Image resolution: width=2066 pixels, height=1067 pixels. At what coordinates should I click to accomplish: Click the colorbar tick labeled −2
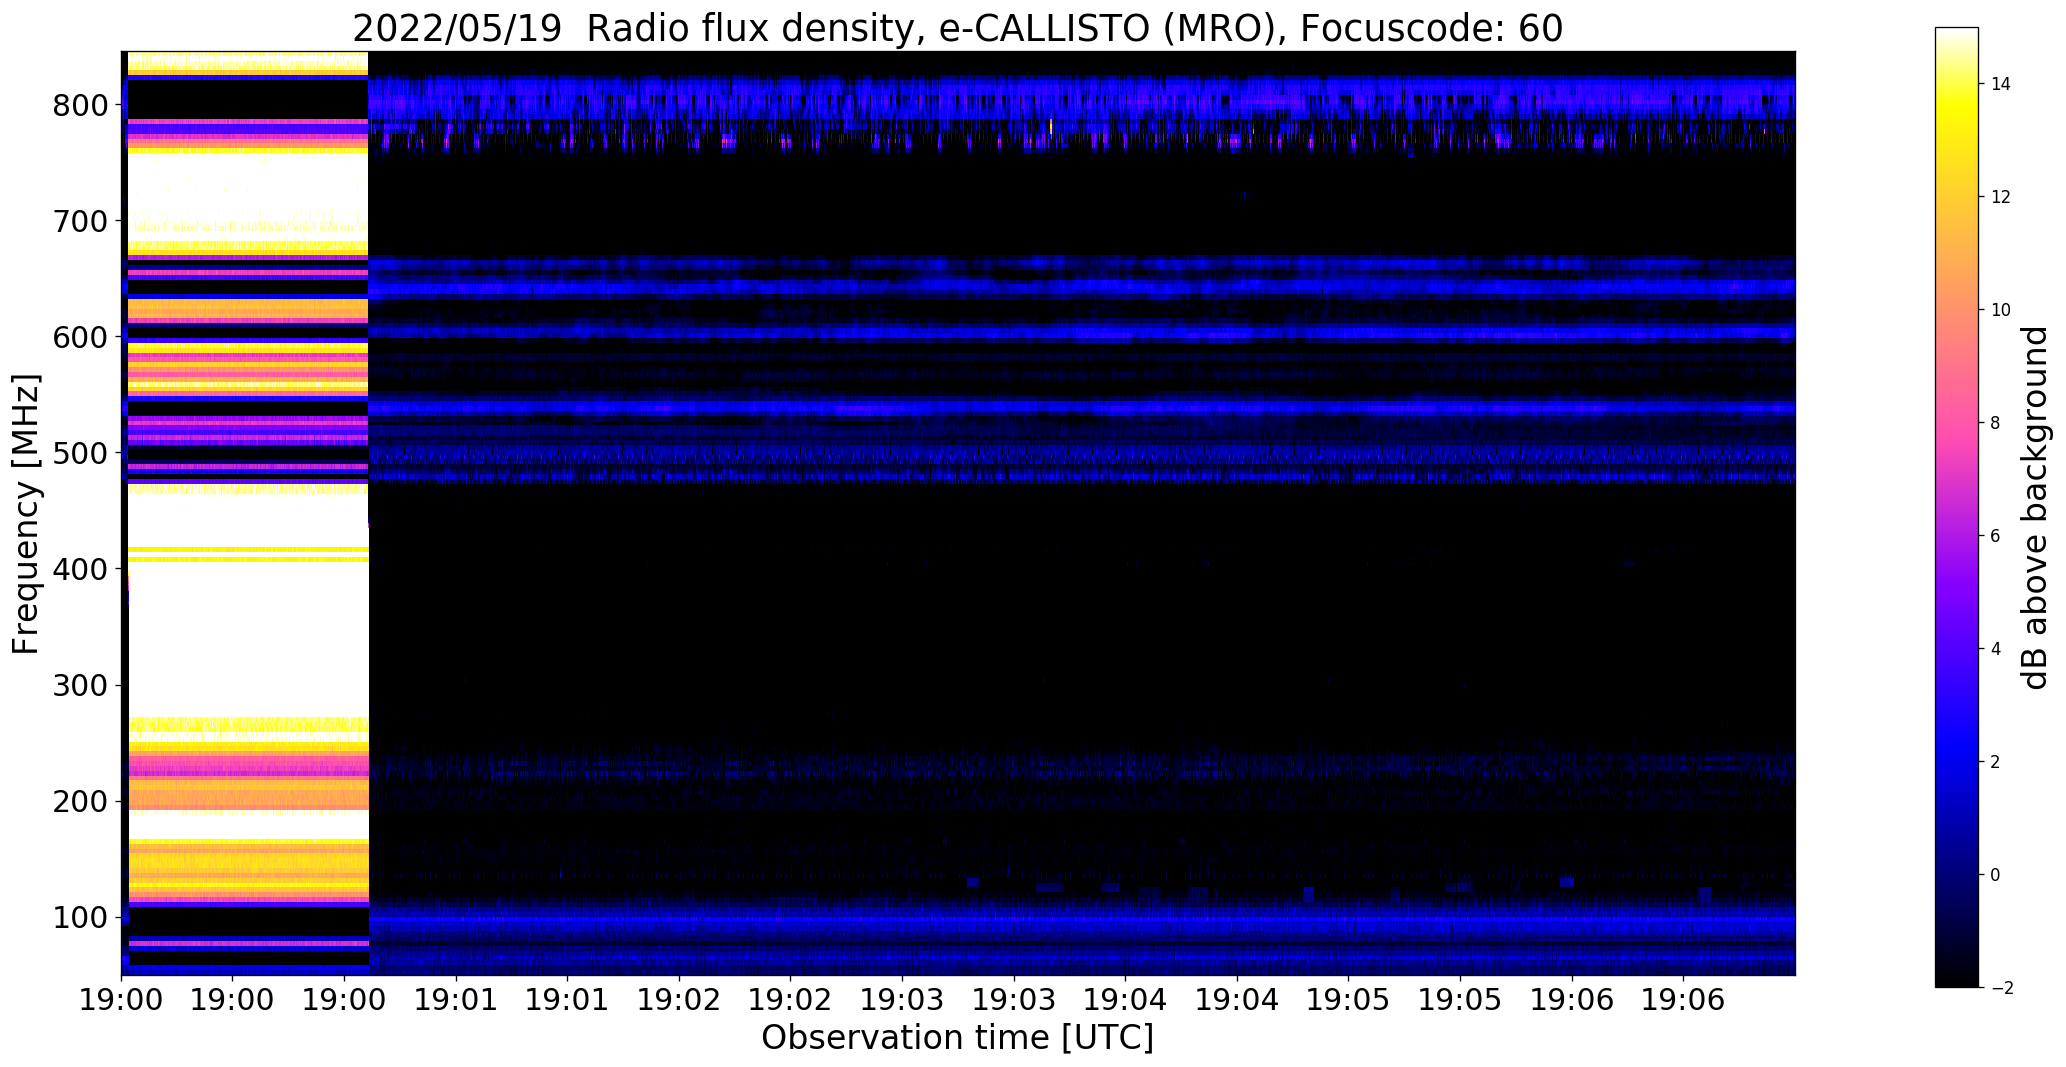click(x=2001, y=988)
